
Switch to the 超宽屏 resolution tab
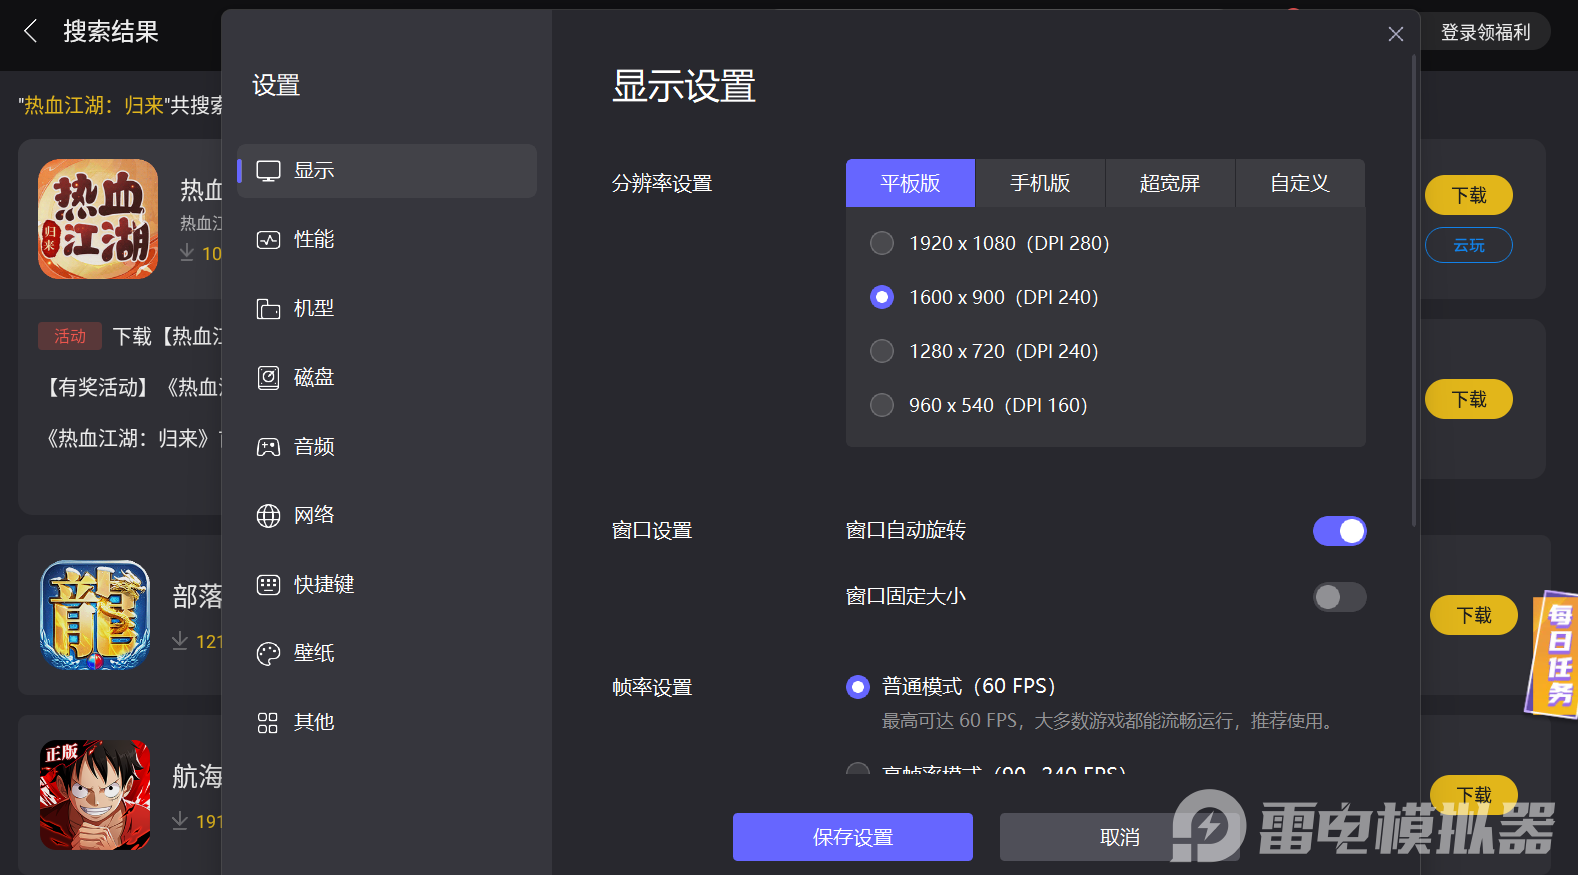click(x=1170, y=183)
